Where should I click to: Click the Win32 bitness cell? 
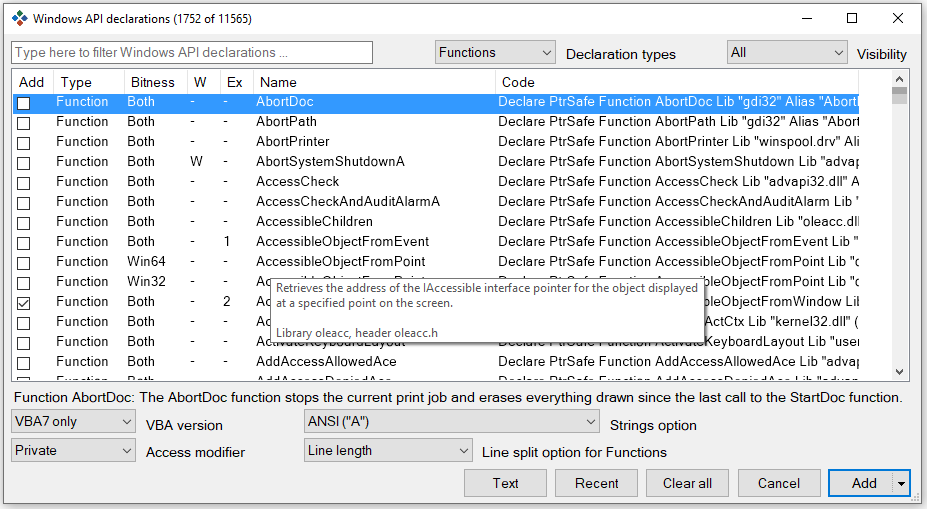pyautogui.click(x=146, y=281)
